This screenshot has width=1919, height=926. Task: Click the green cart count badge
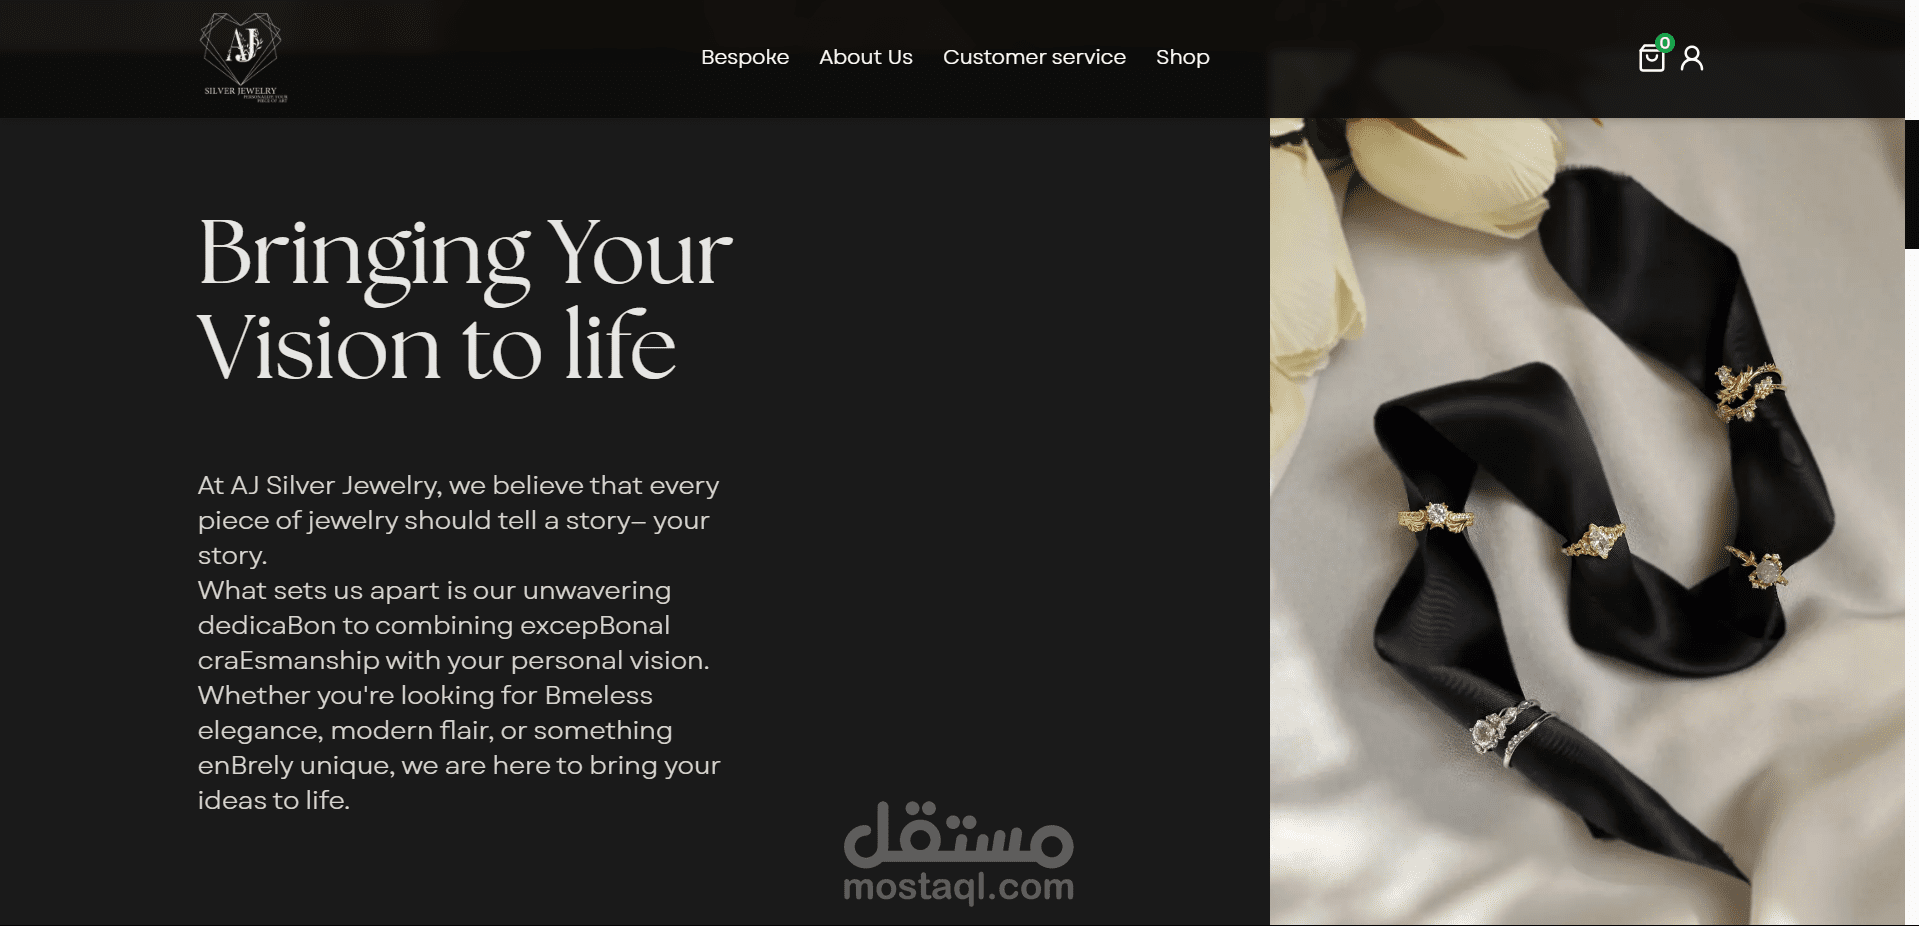(1664, 43)
